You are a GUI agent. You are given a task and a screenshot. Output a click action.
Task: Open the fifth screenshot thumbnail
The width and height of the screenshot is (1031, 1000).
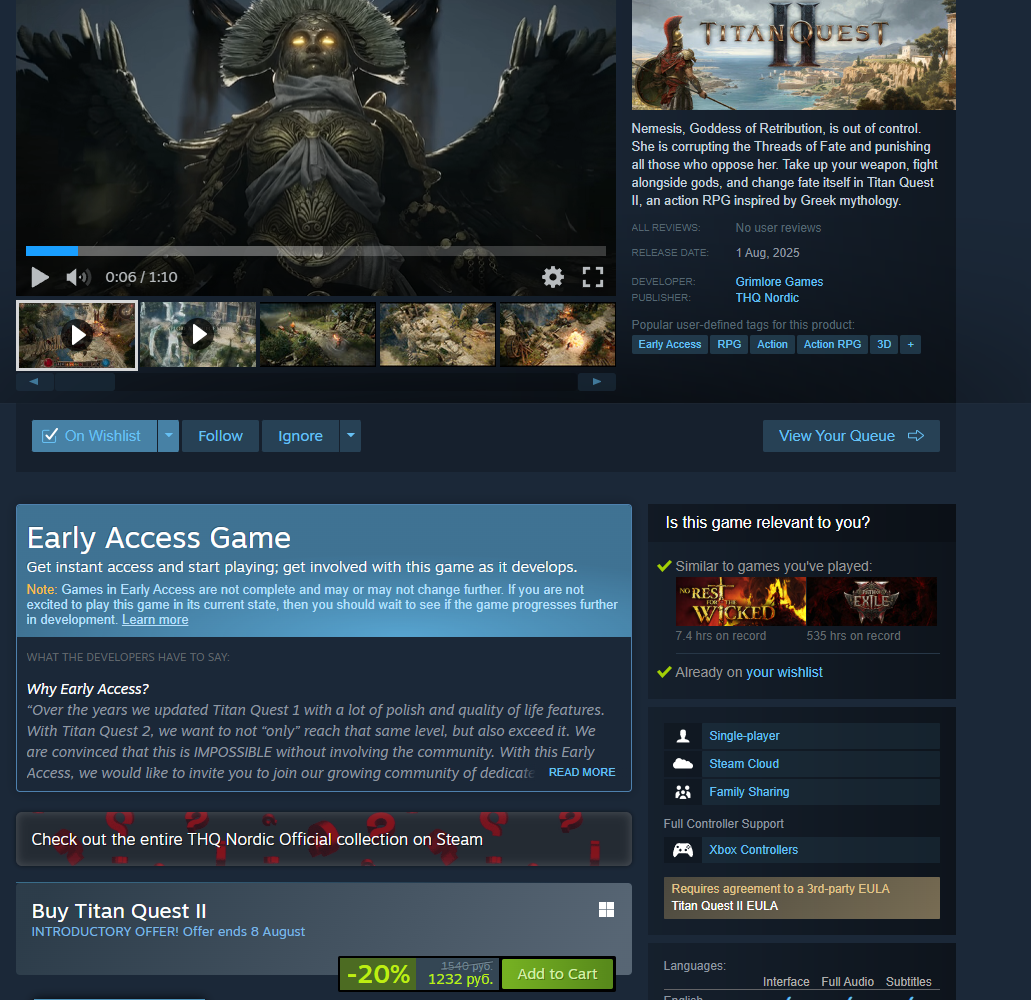(x=558, y=335)
